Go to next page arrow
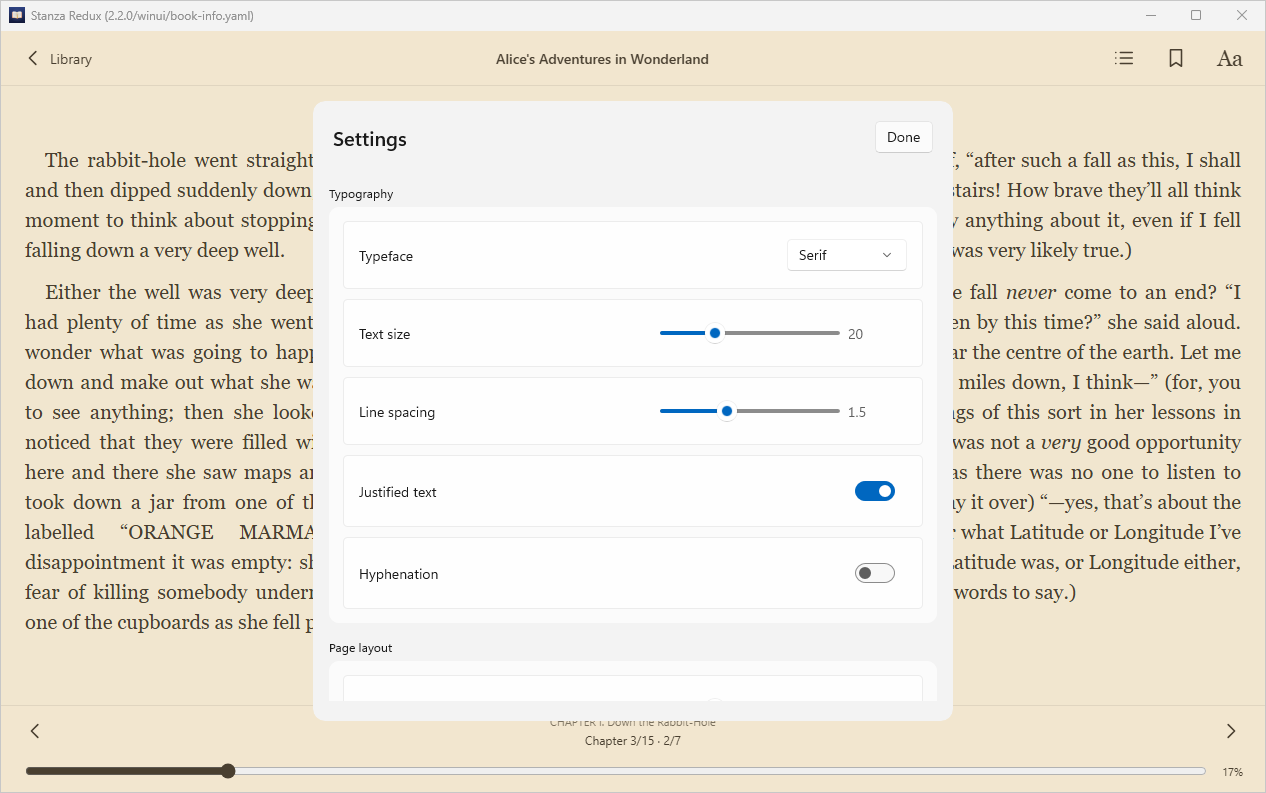The height and width of the screenshot is (793, 1266). tap(1231, 731)
